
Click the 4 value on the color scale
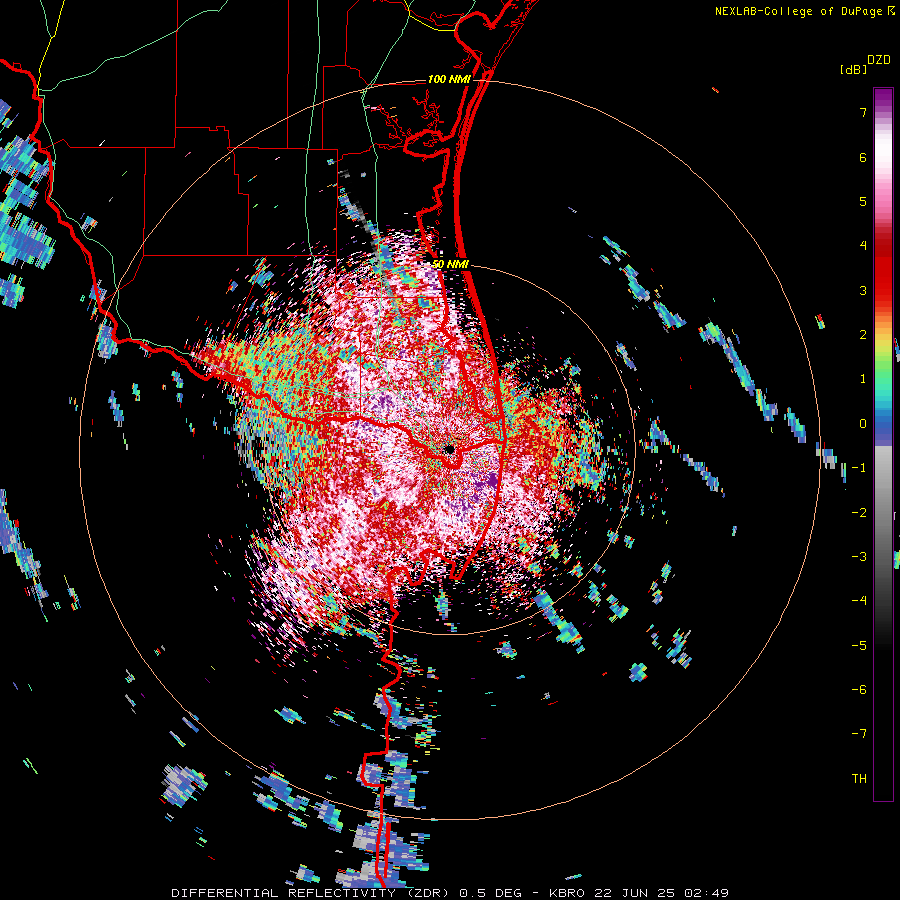click(x=863, y=246)
